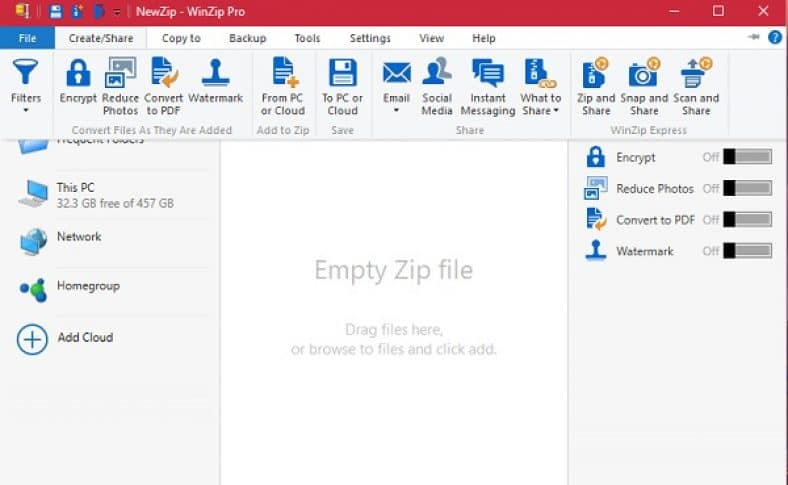
Task: Select the Homegroup label
Action: pyautogui.click(x=88, y=286)
